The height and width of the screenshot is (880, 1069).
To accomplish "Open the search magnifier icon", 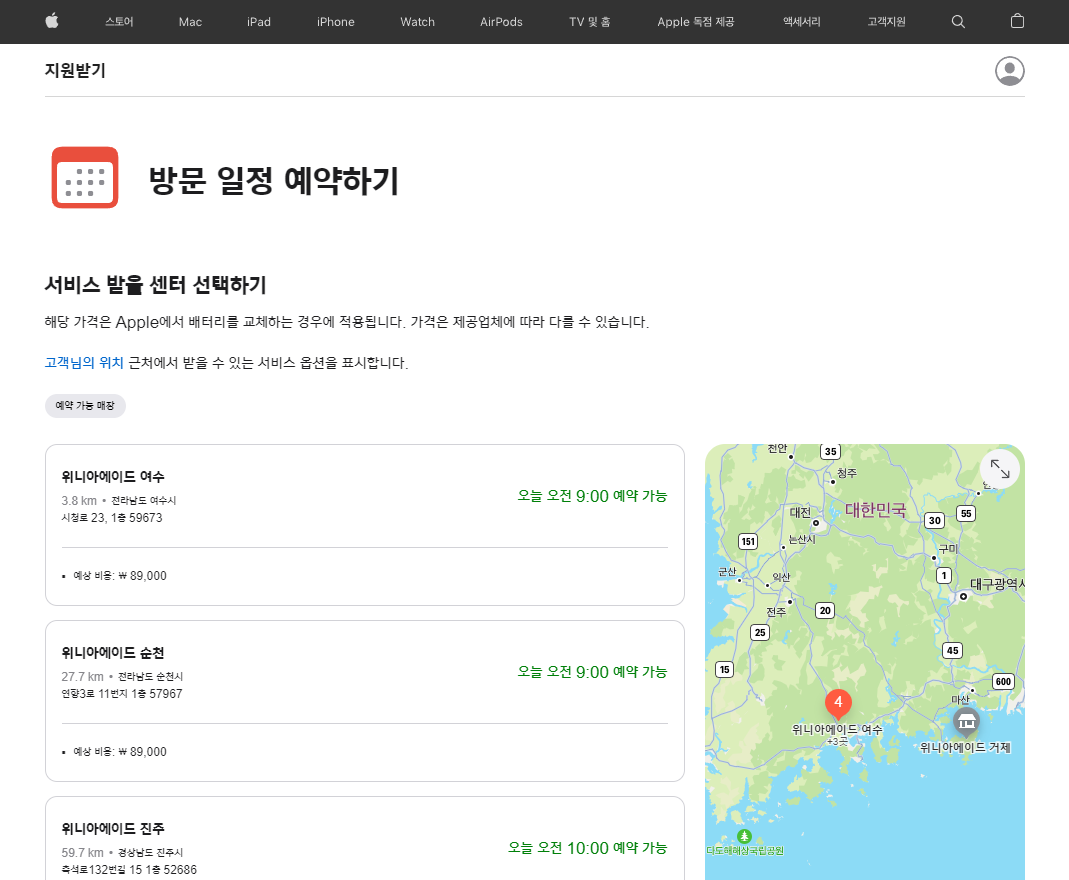I will click(958, 22).
